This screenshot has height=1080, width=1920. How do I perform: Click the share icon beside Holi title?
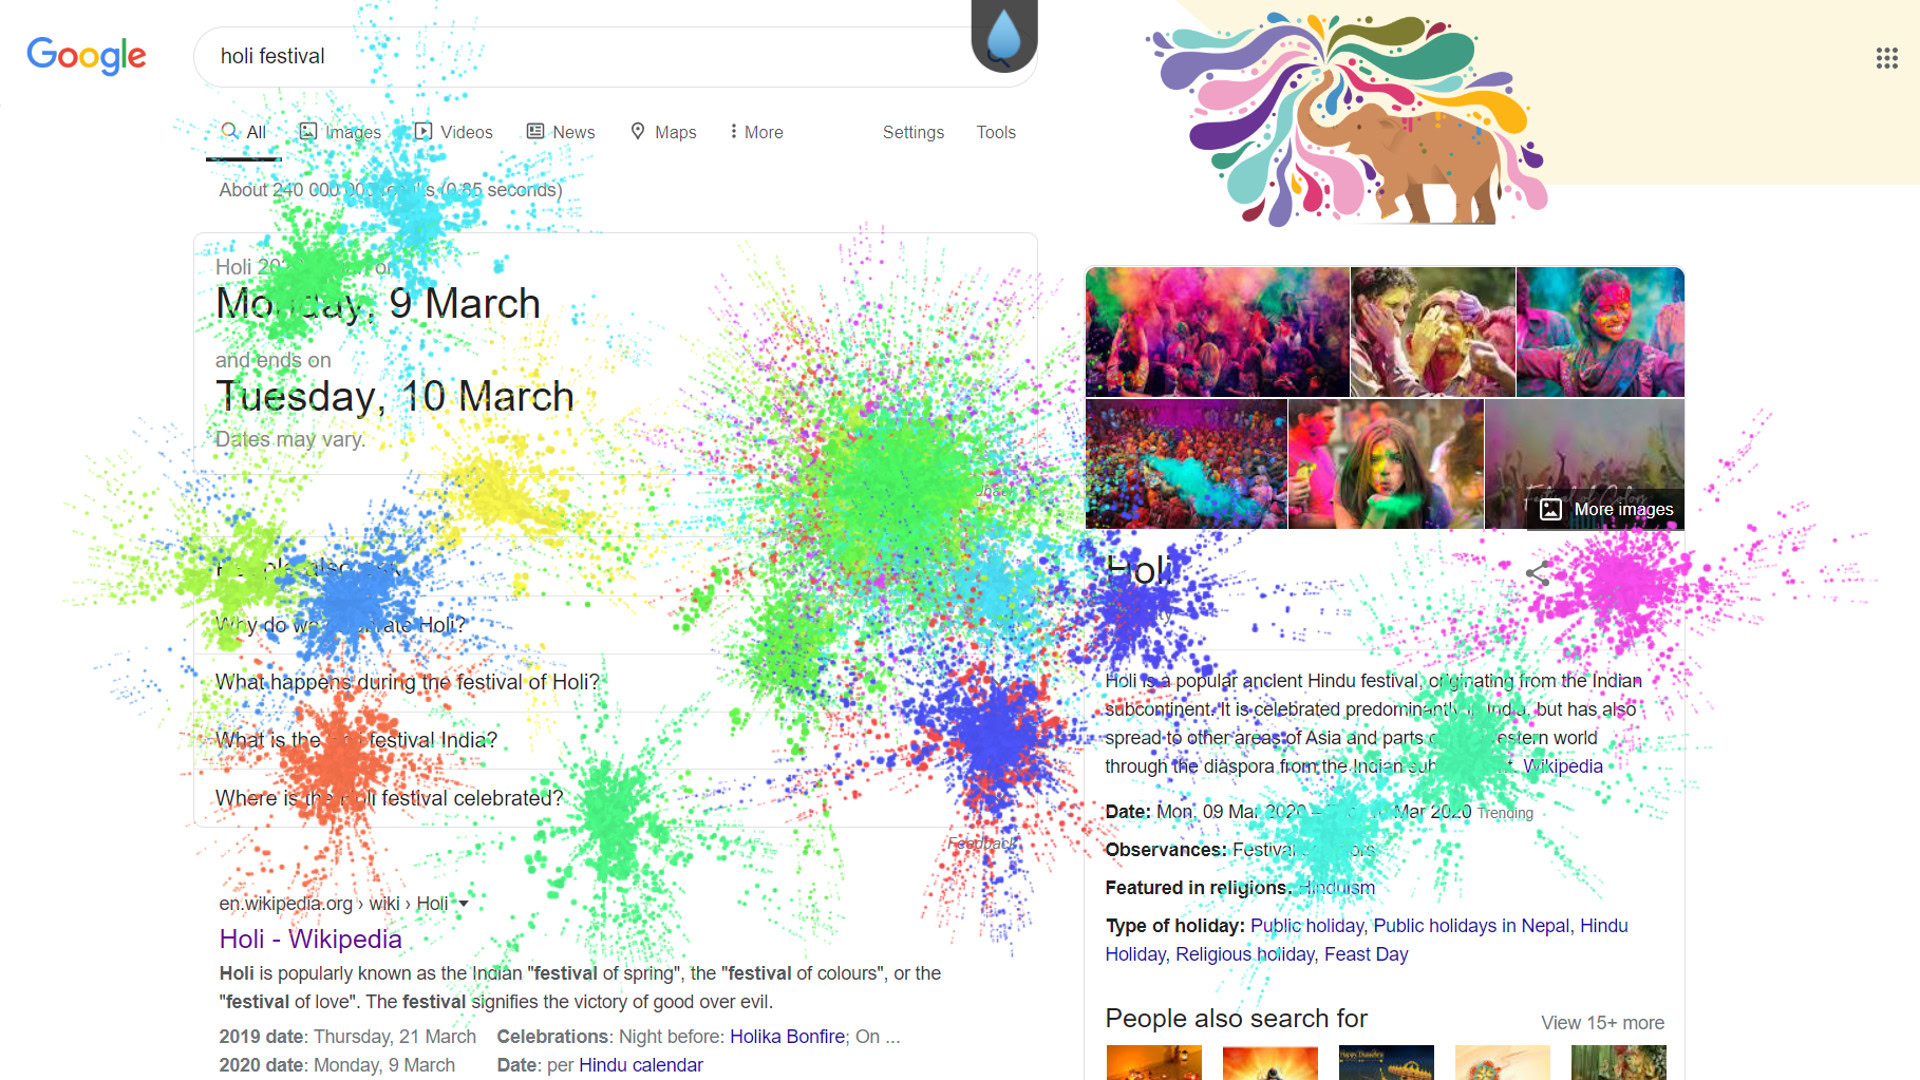pyautogui.click(x=1538, y=573)
